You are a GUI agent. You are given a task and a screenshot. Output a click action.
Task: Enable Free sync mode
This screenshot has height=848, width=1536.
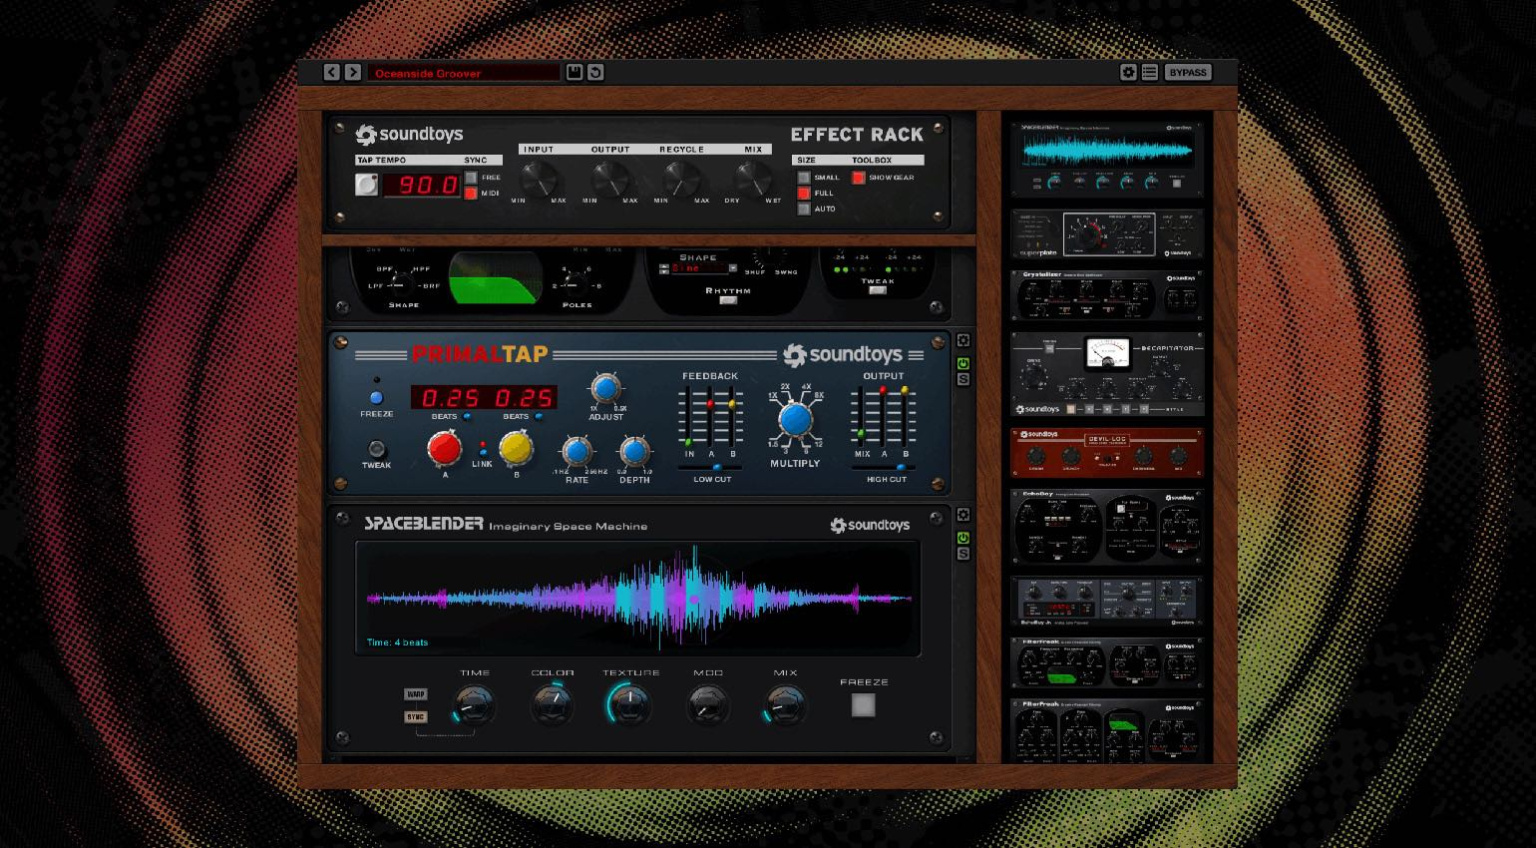coord(471,178)
